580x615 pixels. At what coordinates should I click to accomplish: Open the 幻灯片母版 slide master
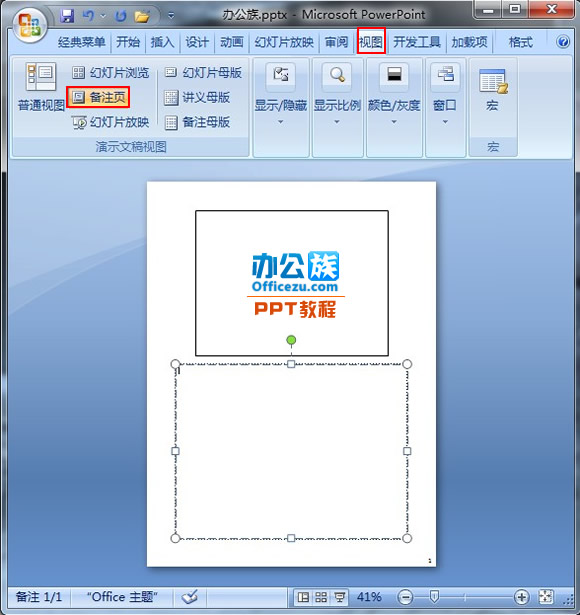click(x=203, y=73)
